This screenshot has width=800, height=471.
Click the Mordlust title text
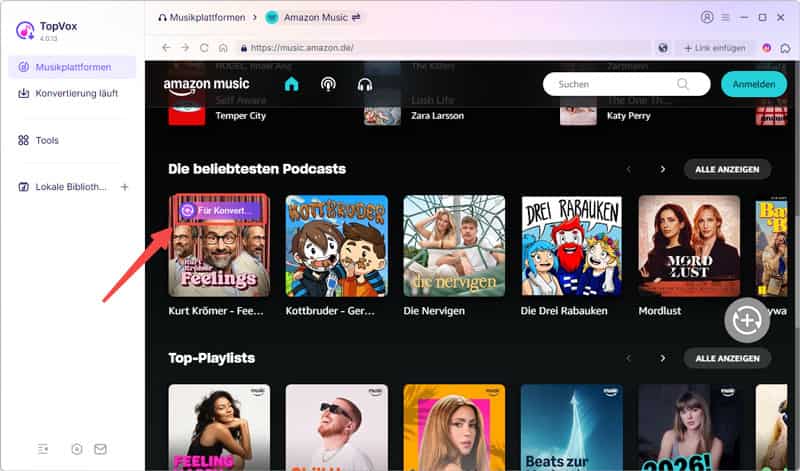point(660,311)
